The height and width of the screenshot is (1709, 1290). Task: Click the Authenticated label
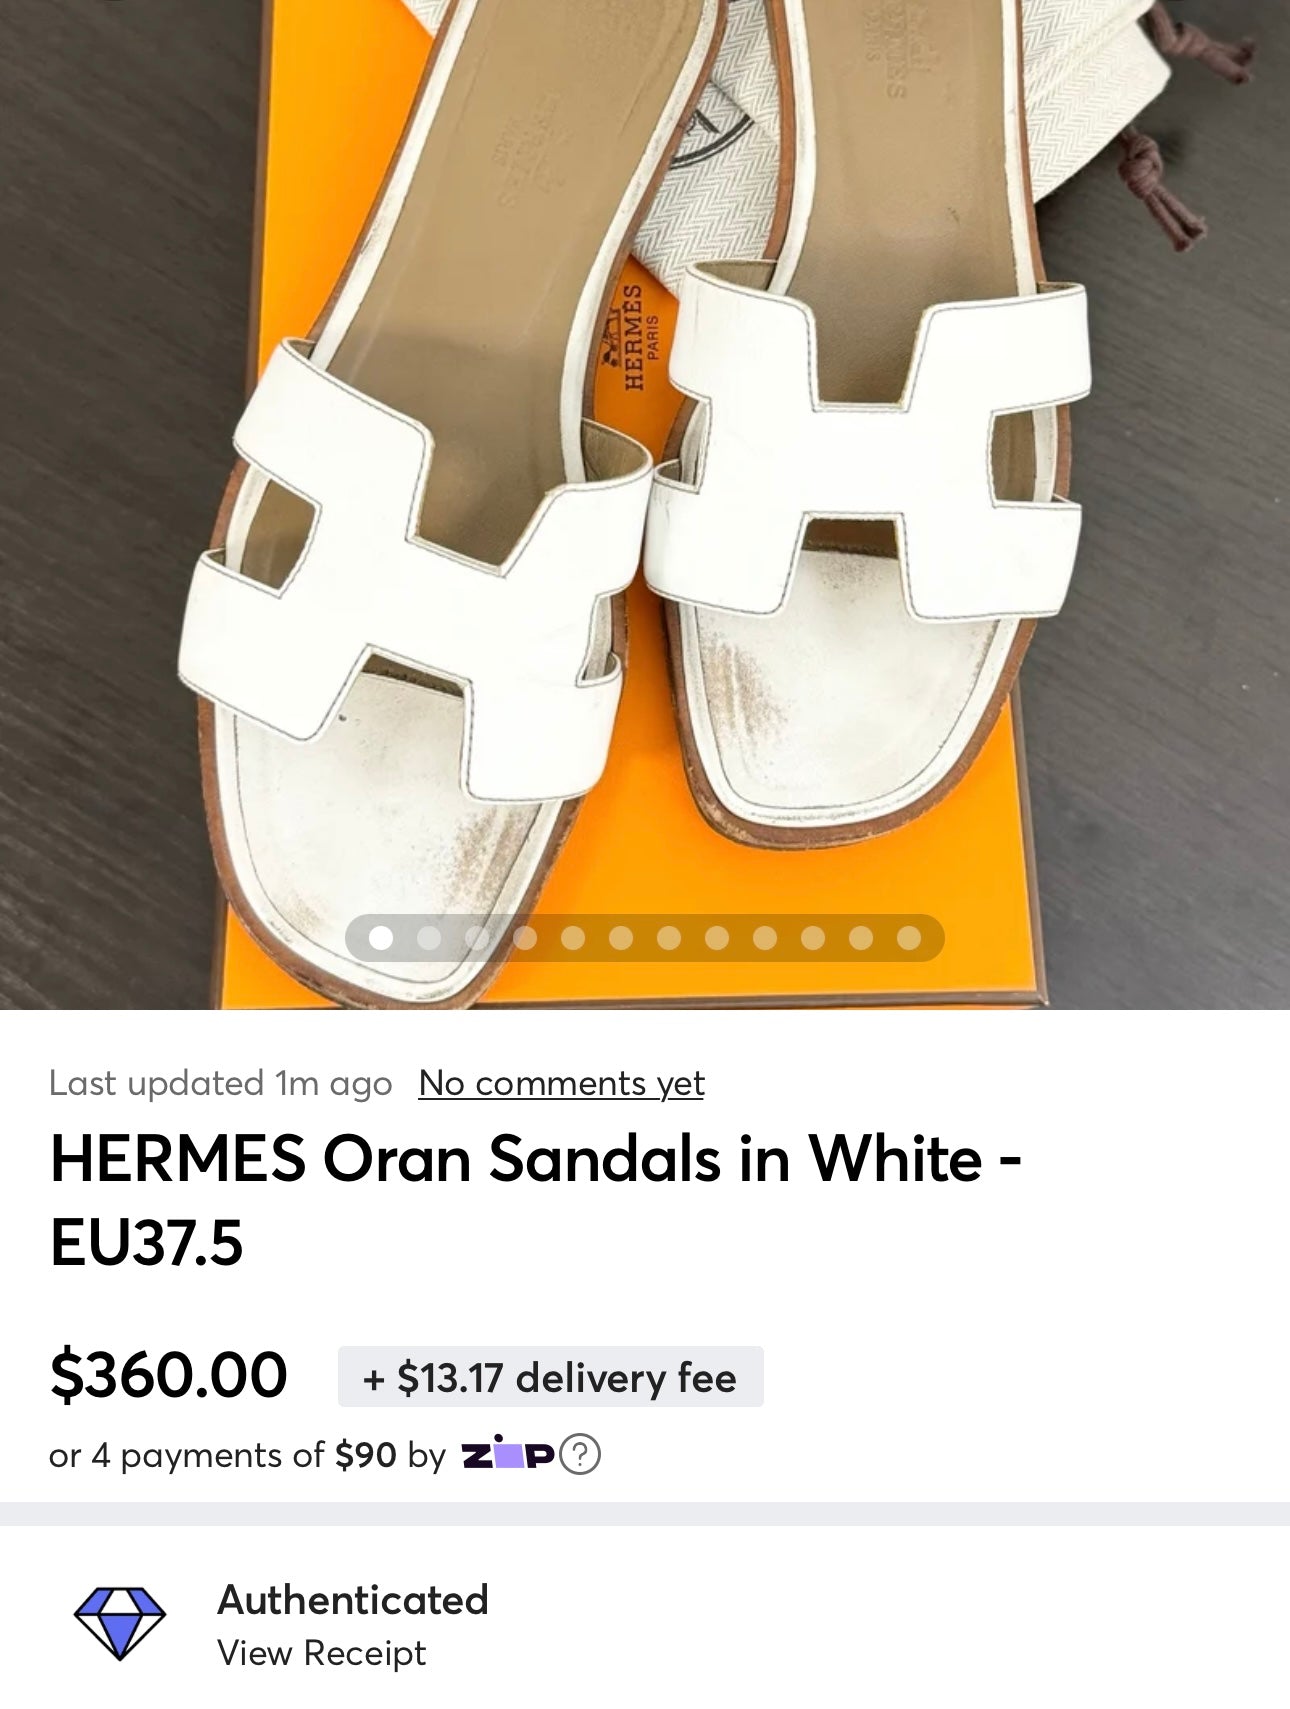tap(353, 1599)
